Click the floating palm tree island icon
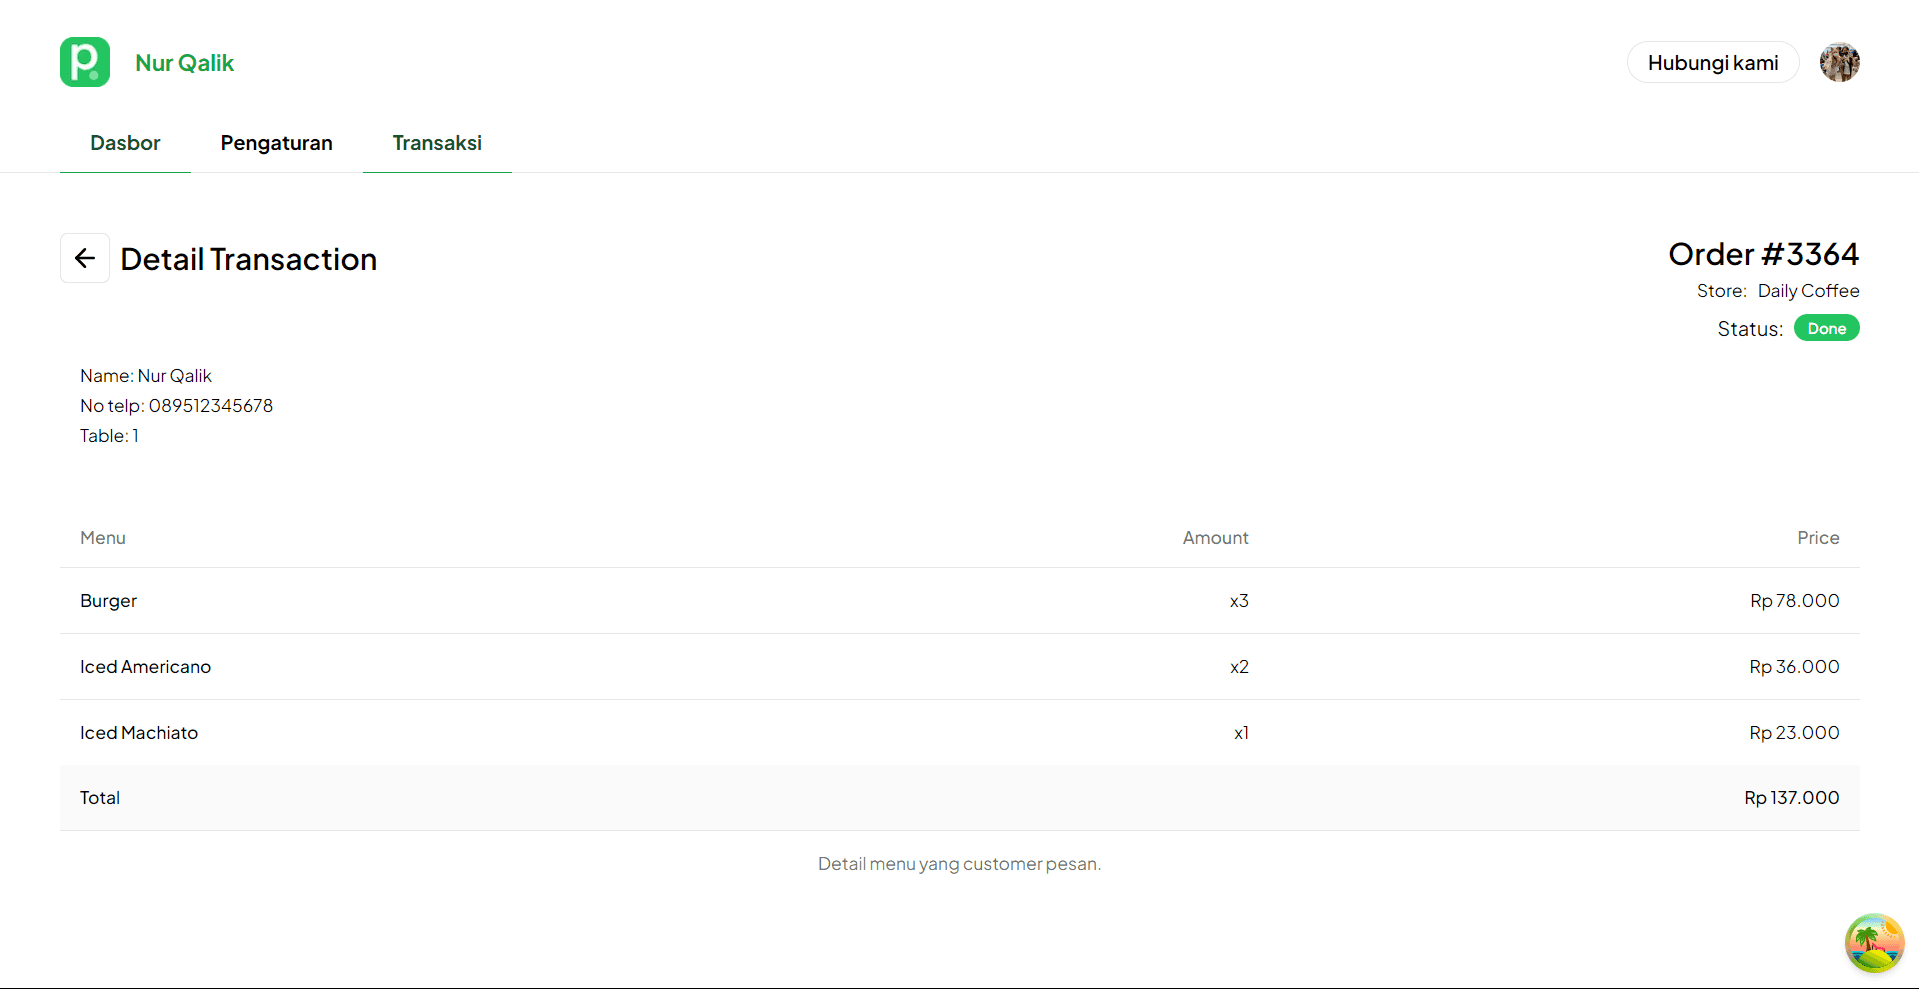Screen dimensions: 1919x989 pos(1874,943)
